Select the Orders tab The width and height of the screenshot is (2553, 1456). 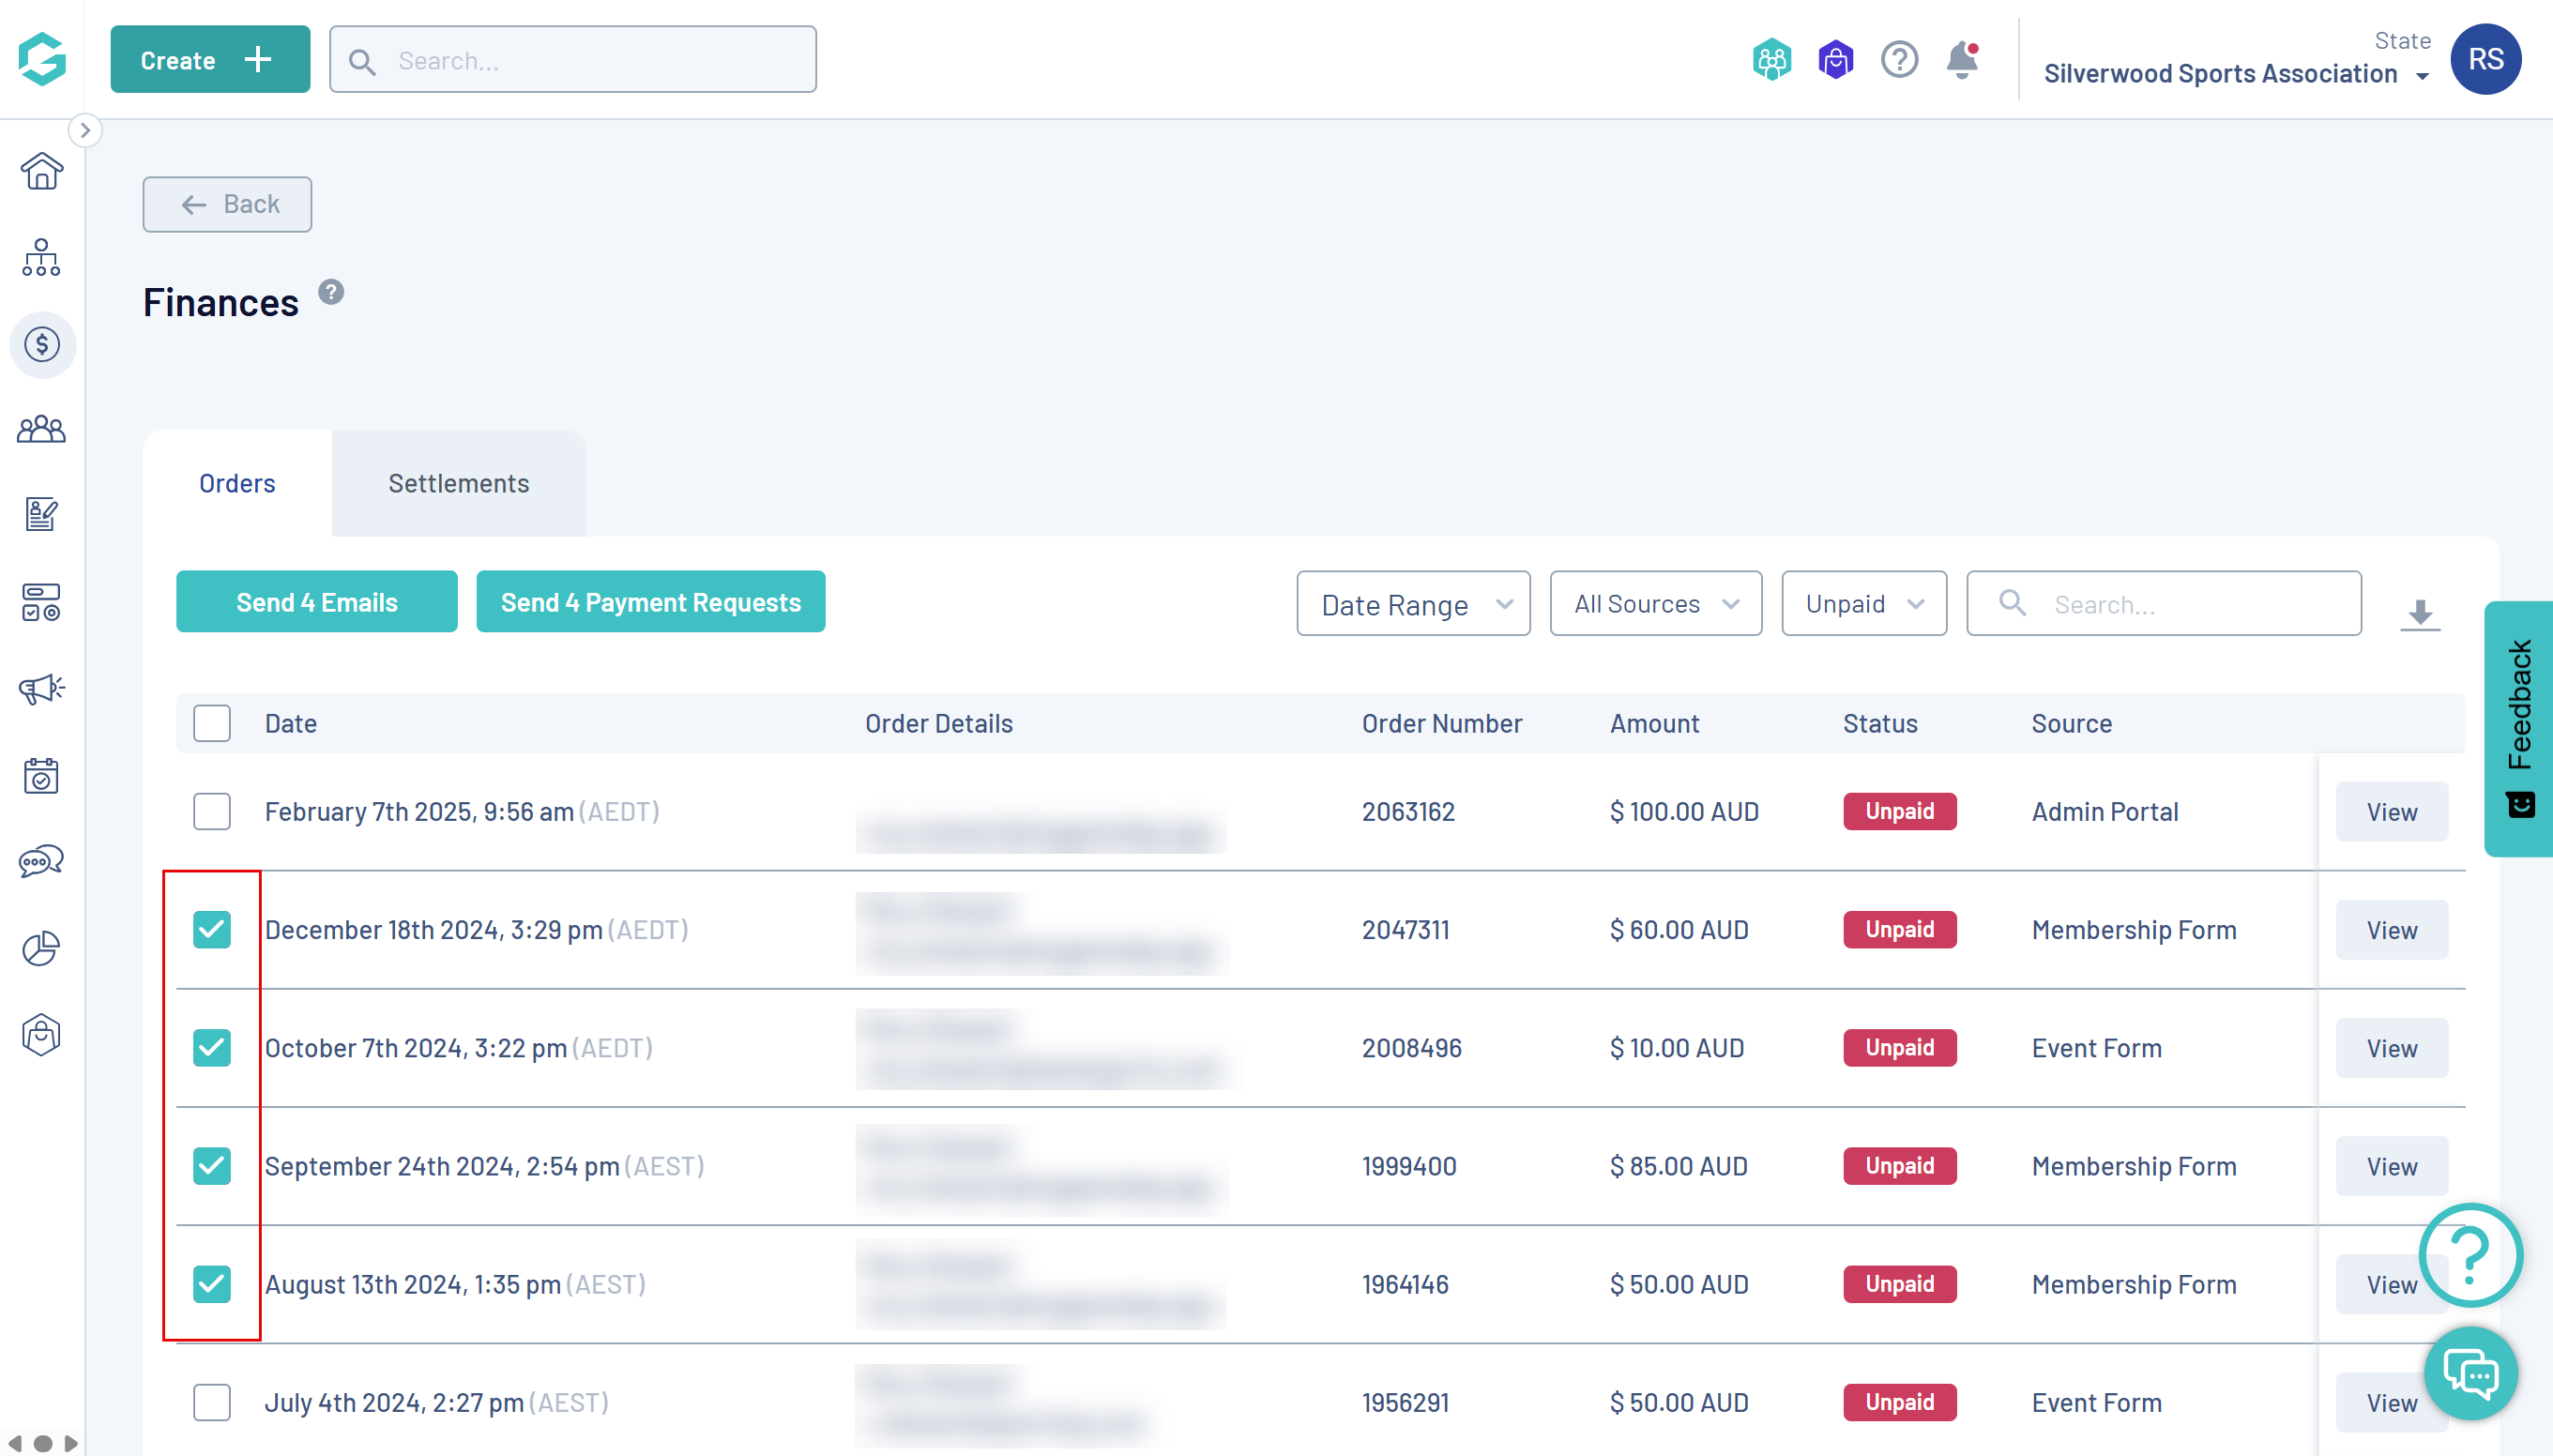(237, 484)
